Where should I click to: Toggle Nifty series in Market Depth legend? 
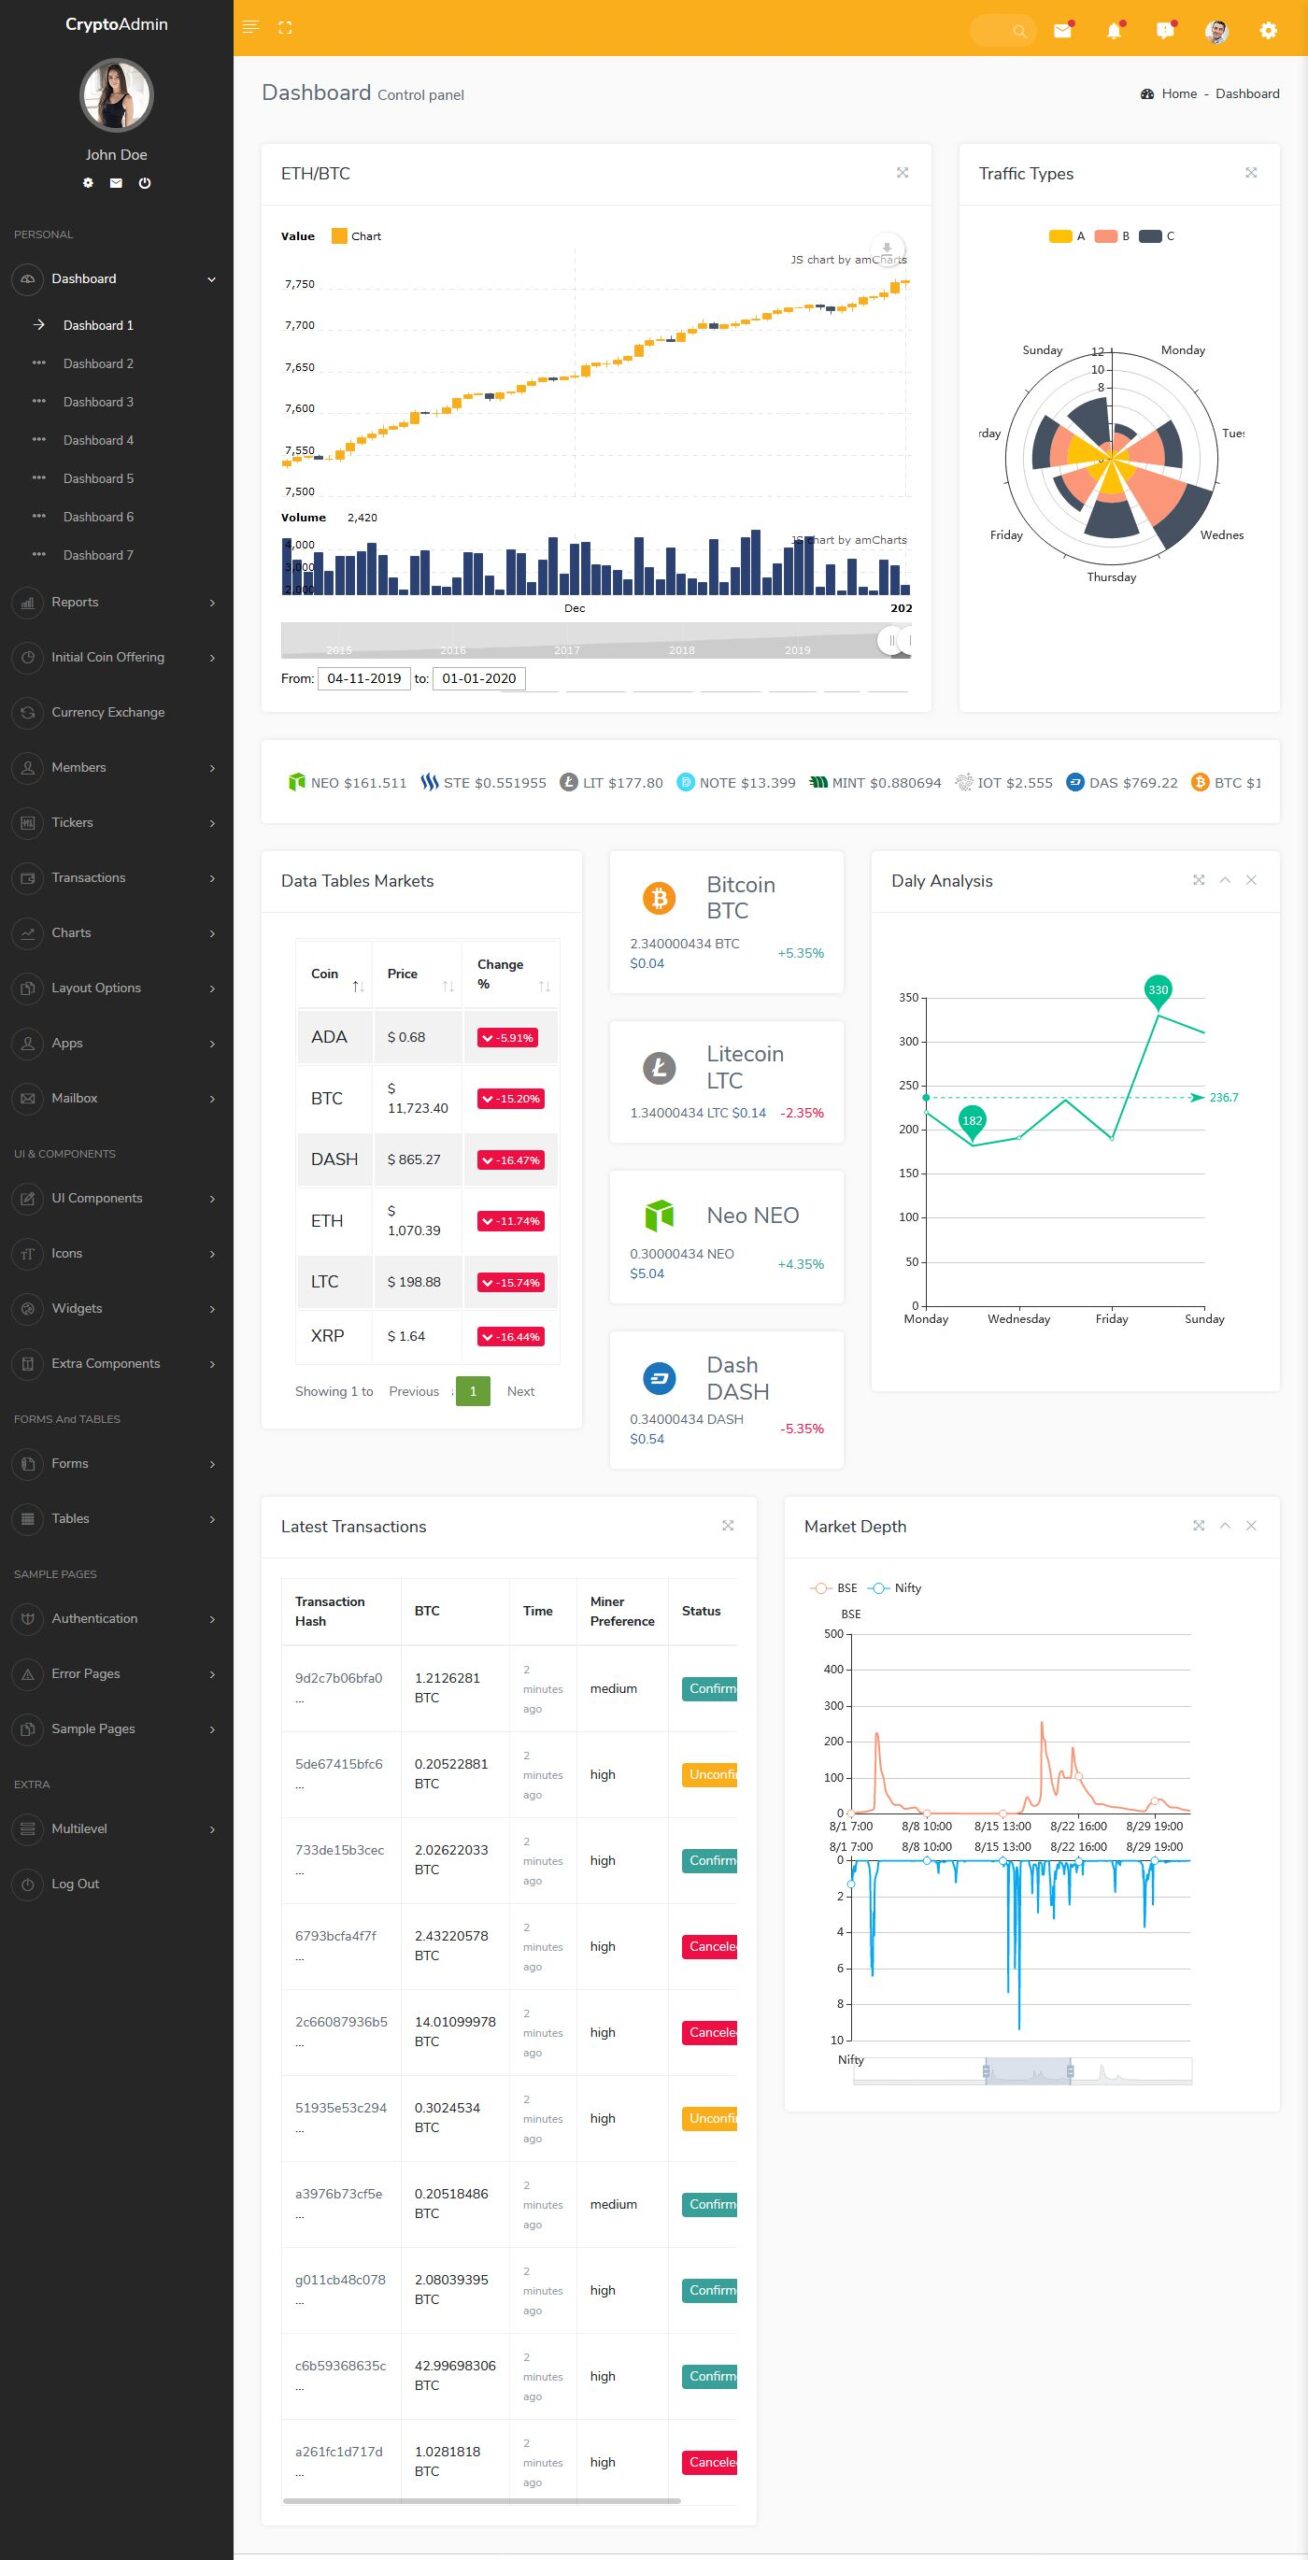pos(895,1587)
